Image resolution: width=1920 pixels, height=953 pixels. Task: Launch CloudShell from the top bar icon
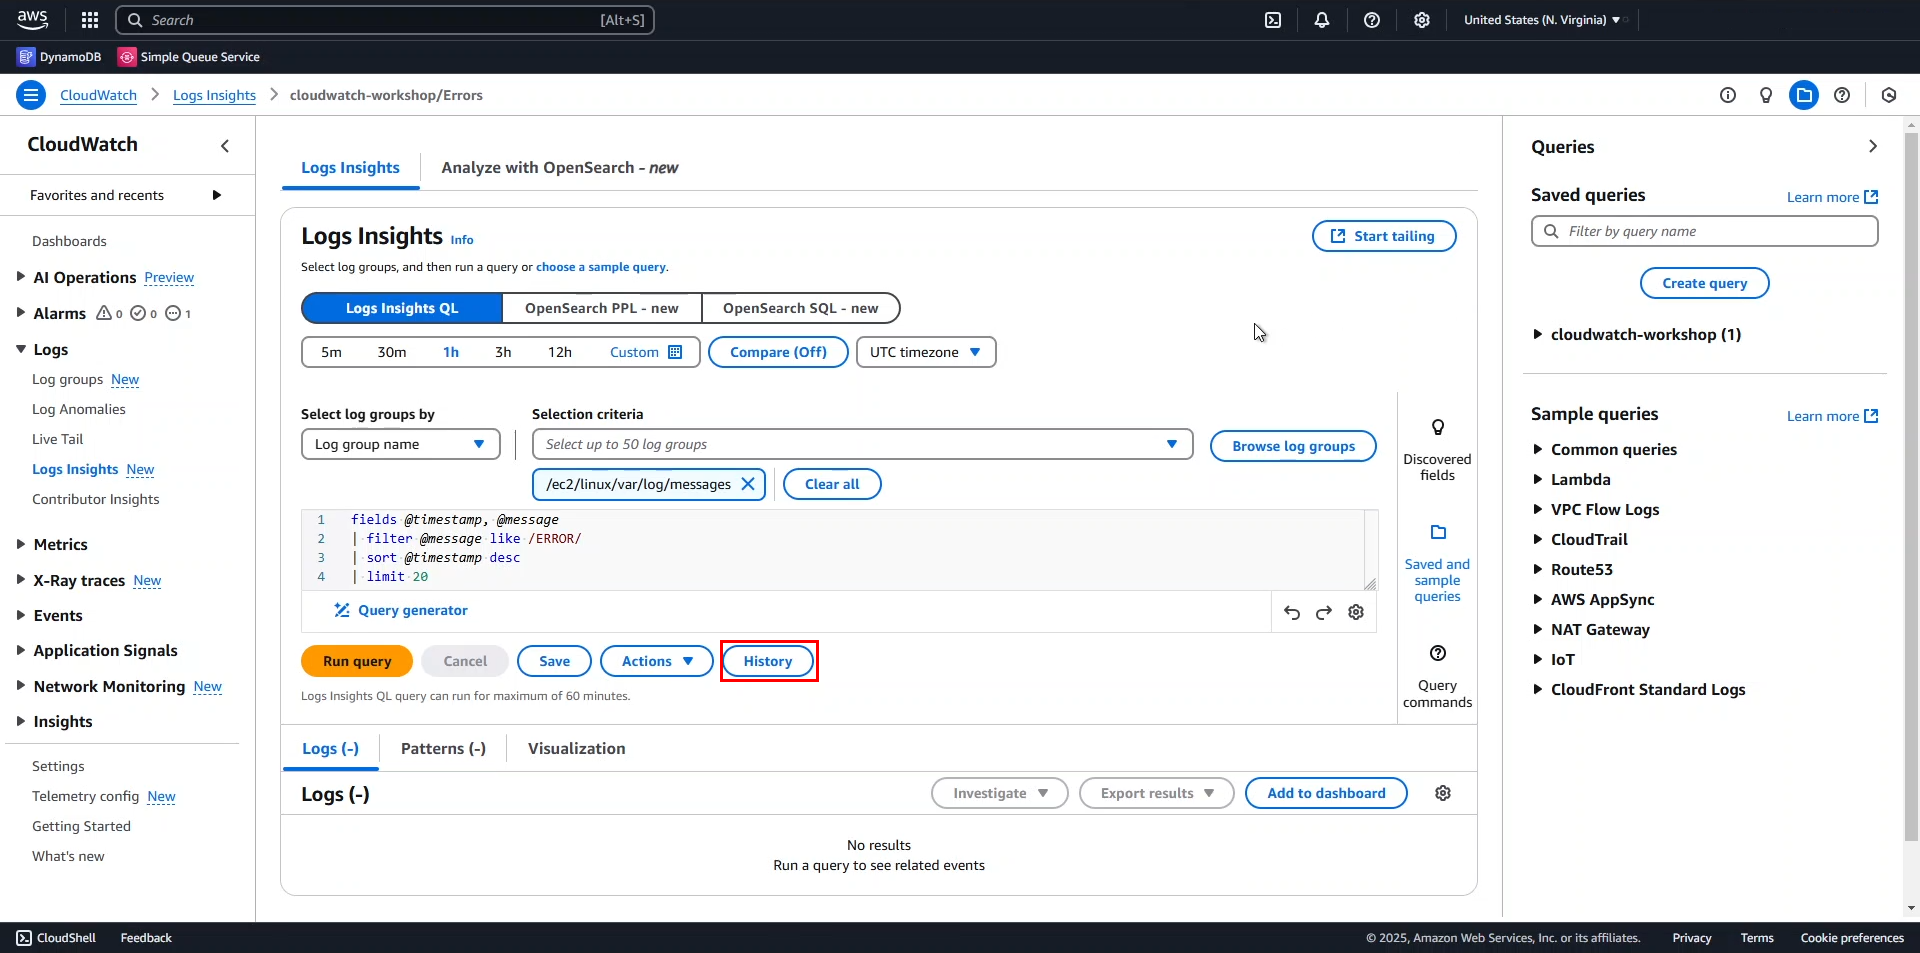(1273, 20)
